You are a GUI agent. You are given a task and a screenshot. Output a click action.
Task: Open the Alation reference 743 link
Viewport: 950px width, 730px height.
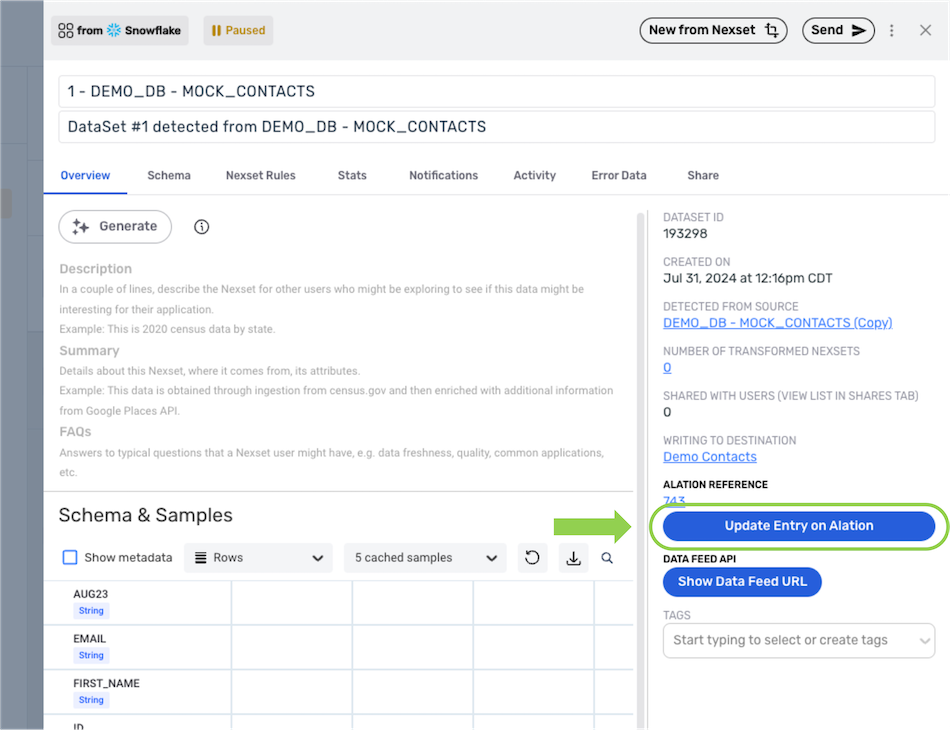pyautogui.click(x=674, y=501)
